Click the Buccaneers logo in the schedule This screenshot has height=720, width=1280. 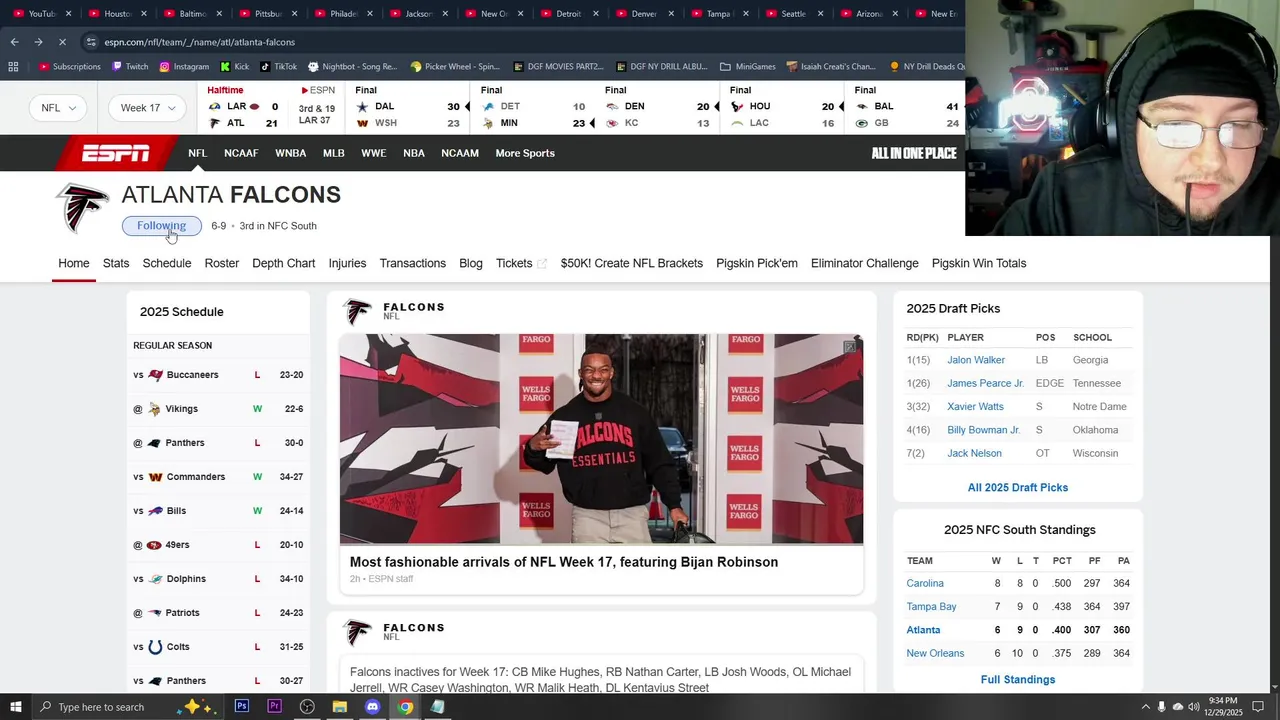155,375
